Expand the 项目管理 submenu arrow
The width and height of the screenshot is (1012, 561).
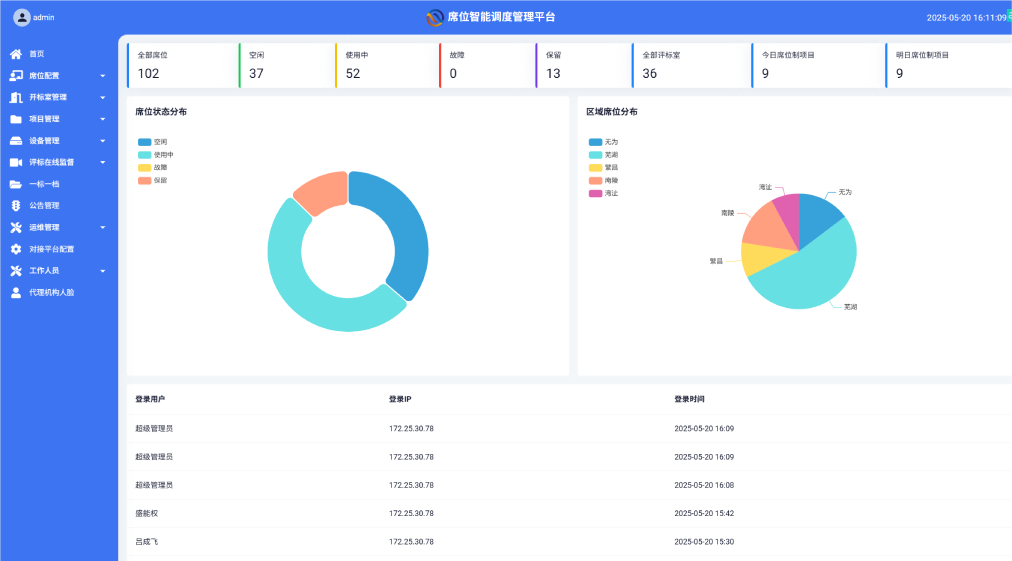[102, 119]
